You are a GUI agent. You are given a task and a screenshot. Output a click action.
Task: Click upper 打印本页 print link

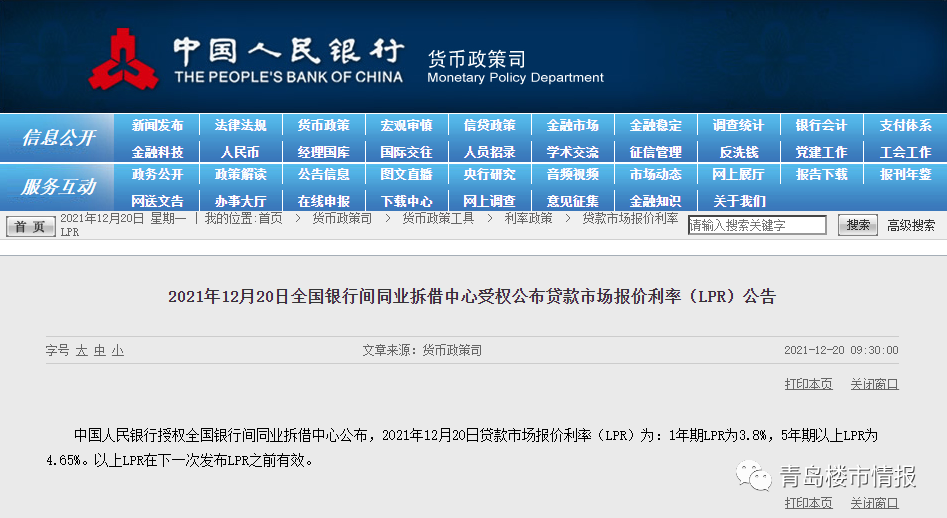point(808,384)
